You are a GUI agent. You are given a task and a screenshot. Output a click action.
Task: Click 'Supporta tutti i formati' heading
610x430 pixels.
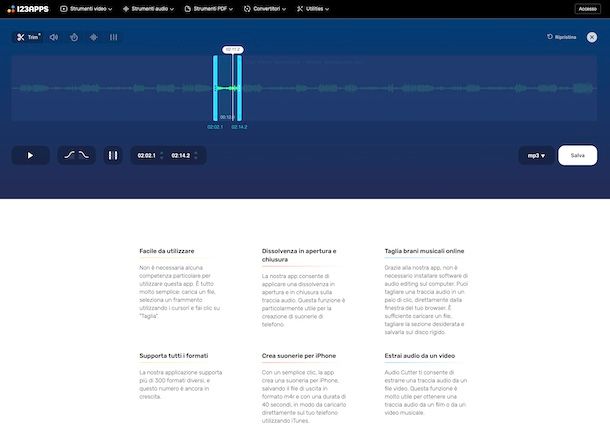[174, 356]
